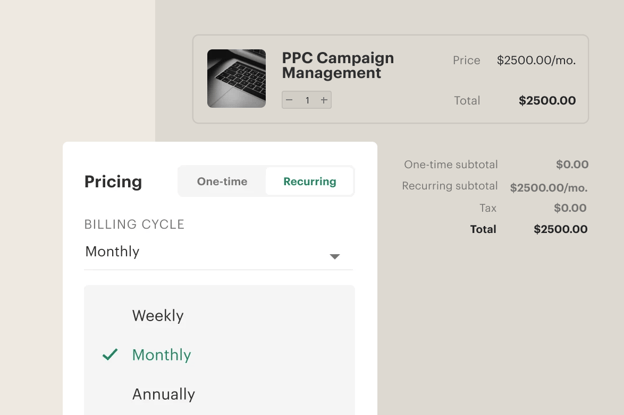
Task: Click the quantity value field showing 1
Action: 307,100
